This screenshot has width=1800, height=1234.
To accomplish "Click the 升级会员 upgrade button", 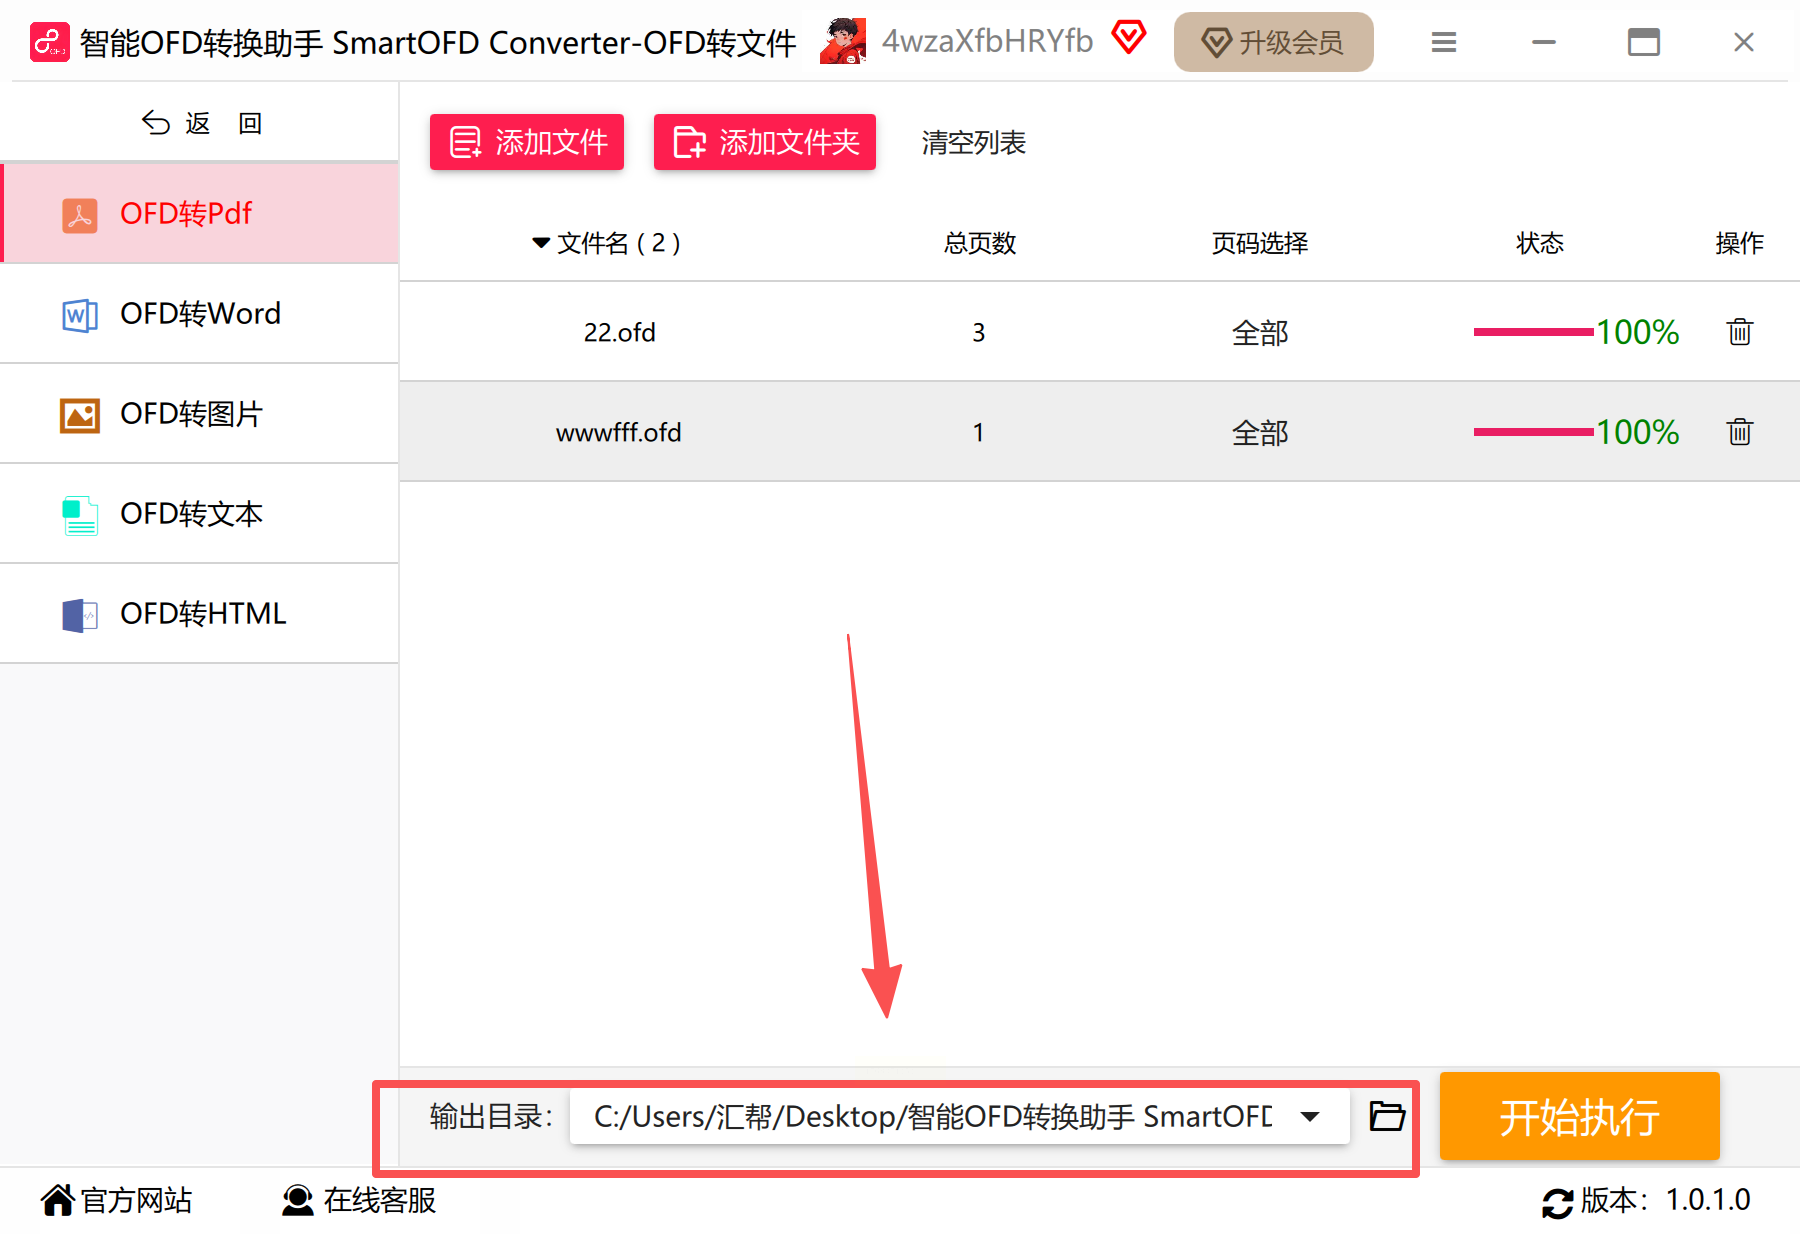I will coord(1273,41).
